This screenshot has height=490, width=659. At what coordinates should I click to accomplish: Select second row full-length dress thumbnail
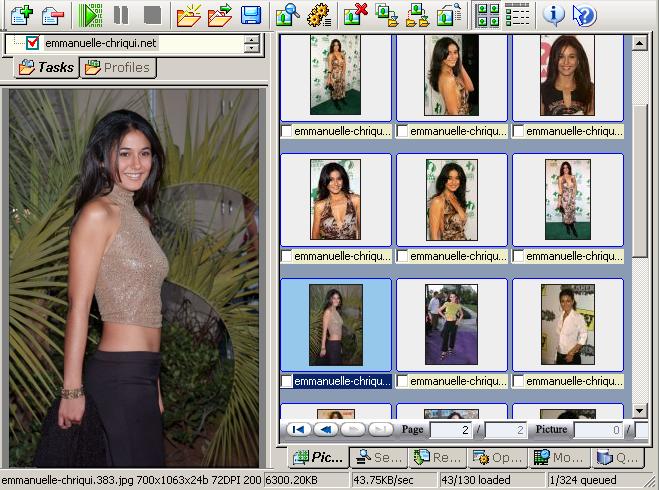click(x=567, y=200)
